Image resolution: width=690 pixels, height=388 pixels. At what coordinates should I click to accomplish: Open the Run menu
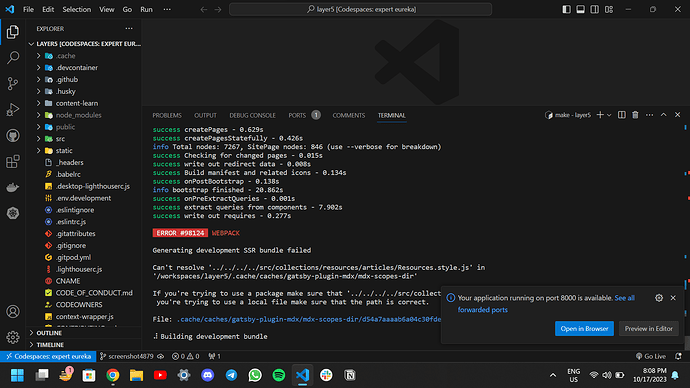tap(146, 9)
